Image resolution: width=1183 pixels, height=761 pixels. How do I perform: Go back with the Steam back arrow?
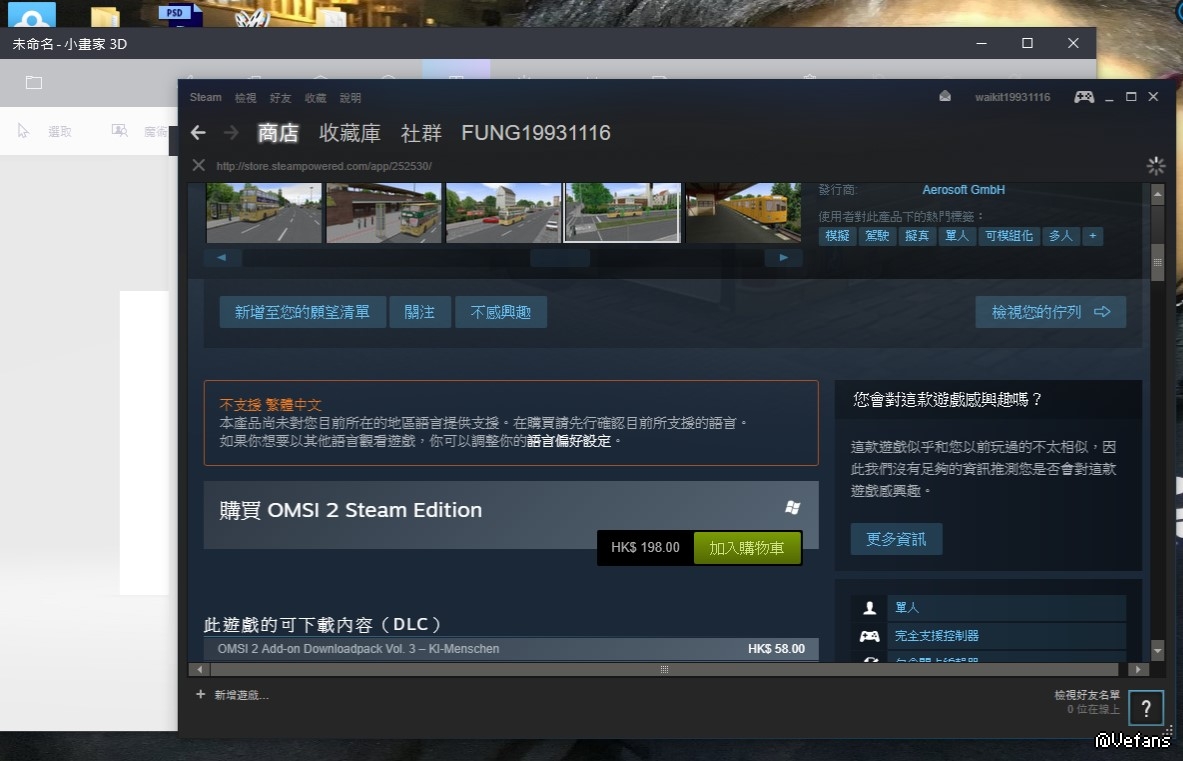[198, 133]
